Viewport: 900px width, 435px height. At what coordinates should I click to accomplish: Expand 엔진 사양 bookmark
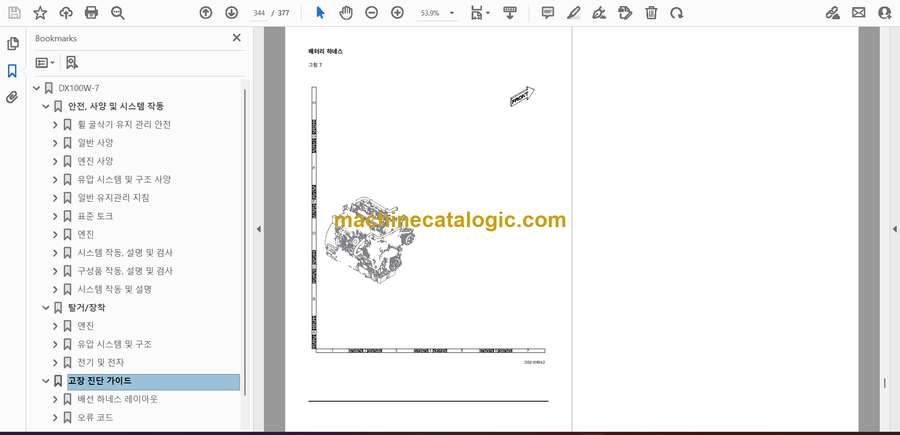(x=55, y=161)
